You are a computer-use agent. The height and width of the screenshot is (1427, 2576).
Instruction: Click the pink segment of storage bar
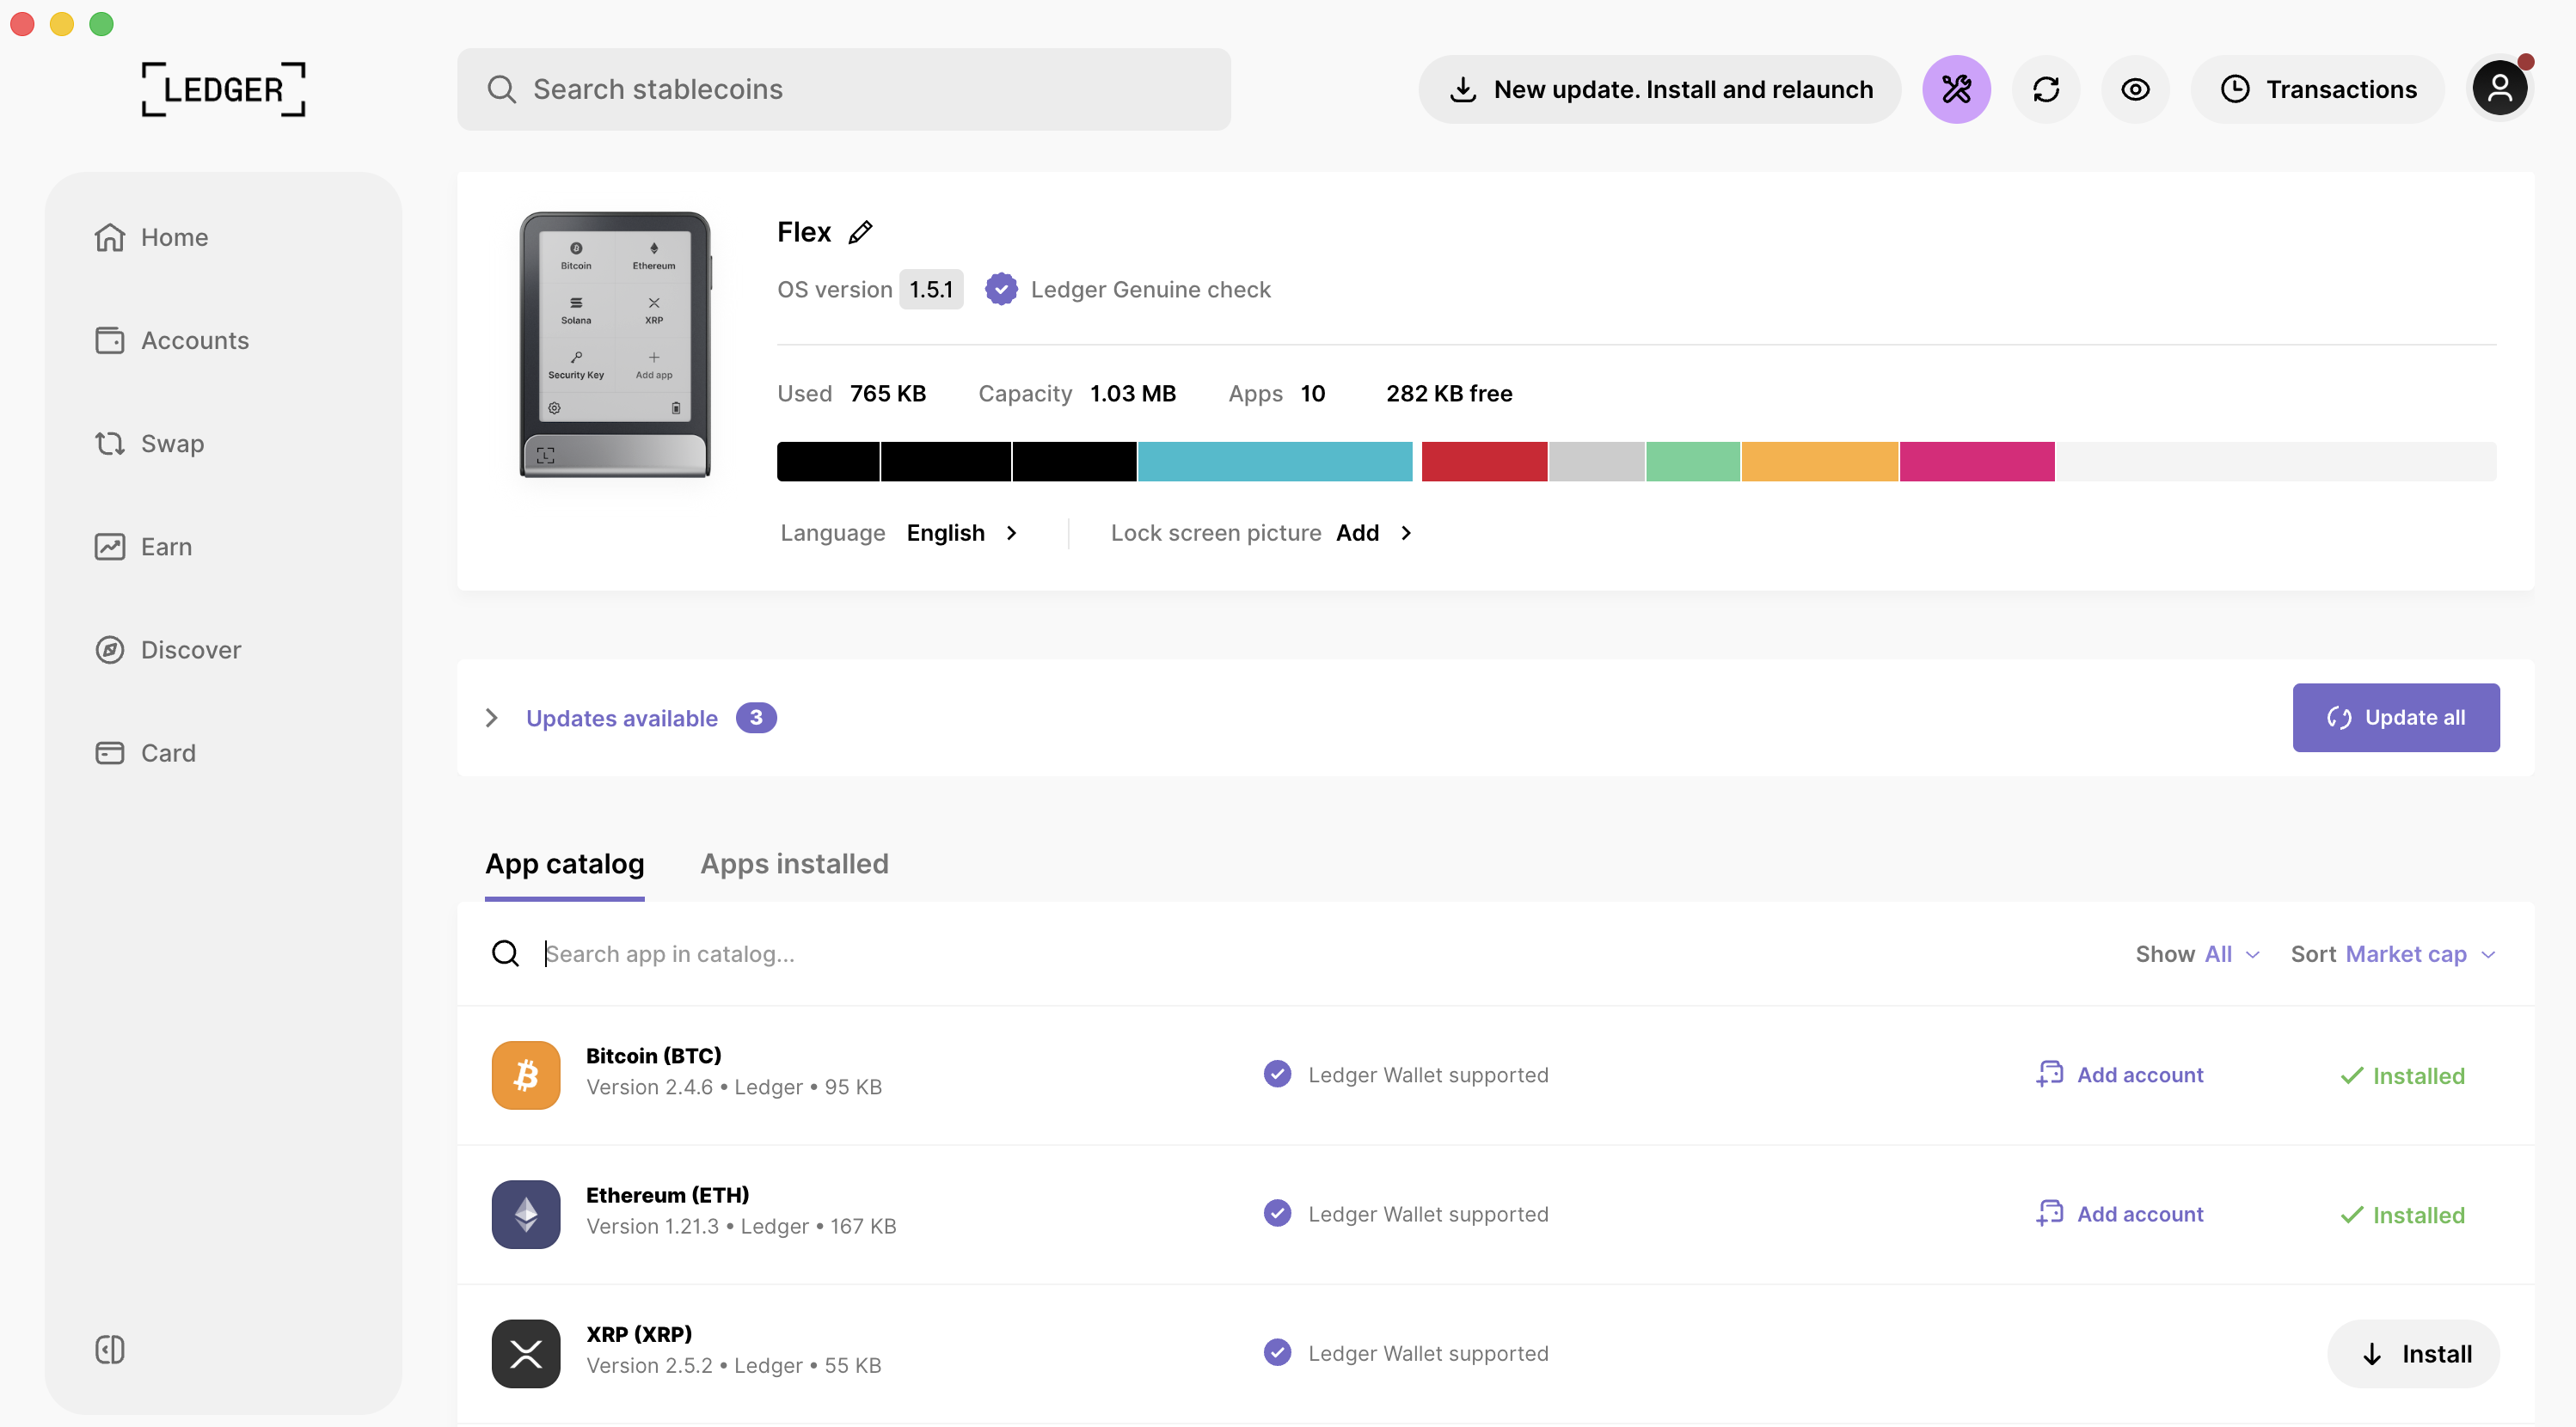[1977, 461]
